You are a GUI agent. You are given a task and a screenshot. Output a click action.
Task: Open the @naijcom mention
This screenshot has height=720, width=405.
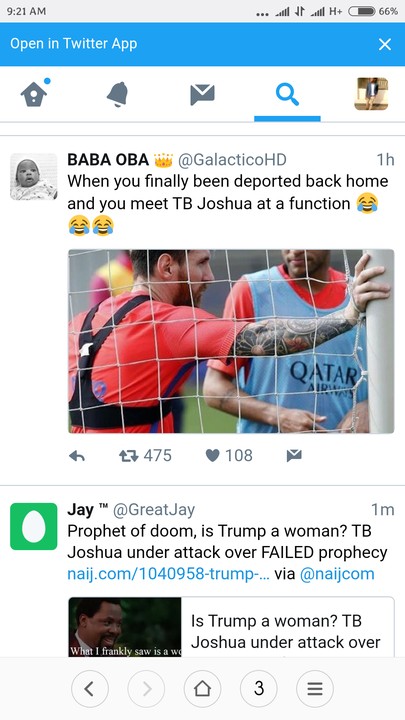(337, 574)
